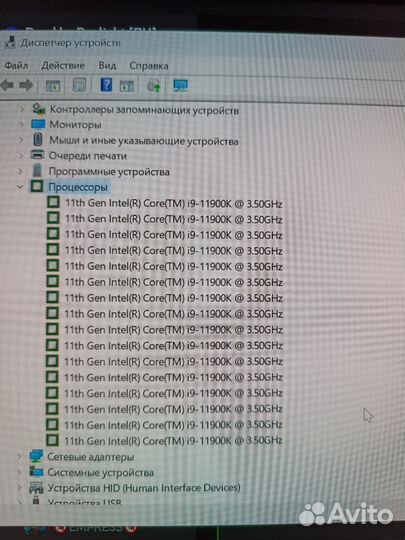Screen dimensions: 405x540
Task: Toggle the console tree toolbar icon
Action: pyautogui.click(x=53, y=86)
